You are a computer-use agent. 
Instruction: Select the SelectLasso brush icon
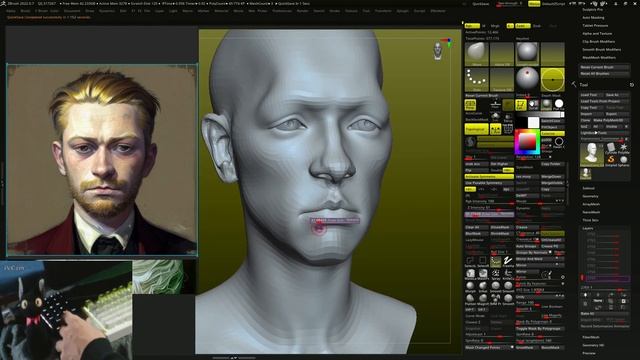click(x=470, y=261)
